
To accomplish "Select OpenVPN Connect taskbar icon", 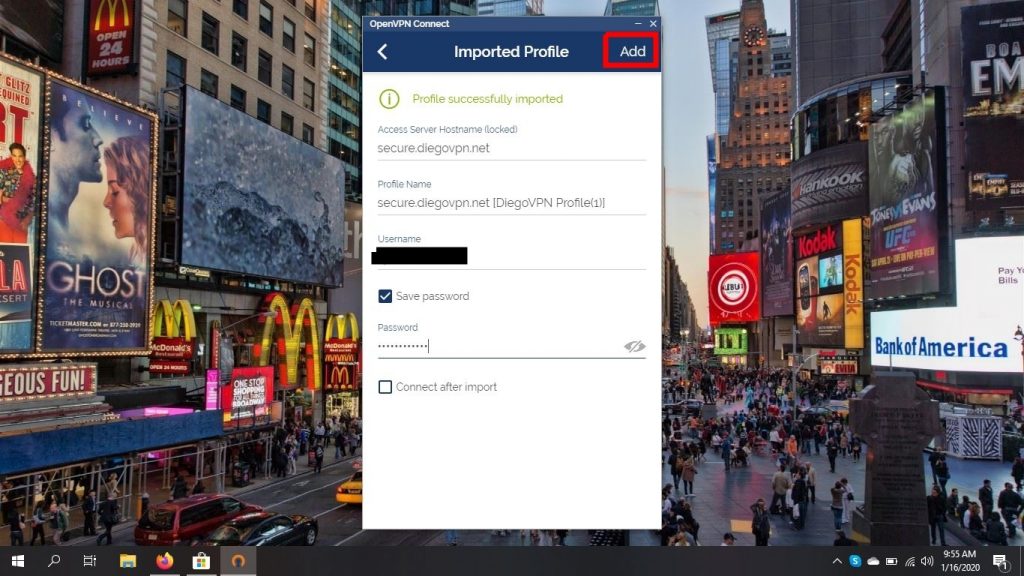I will pos(238,561).
